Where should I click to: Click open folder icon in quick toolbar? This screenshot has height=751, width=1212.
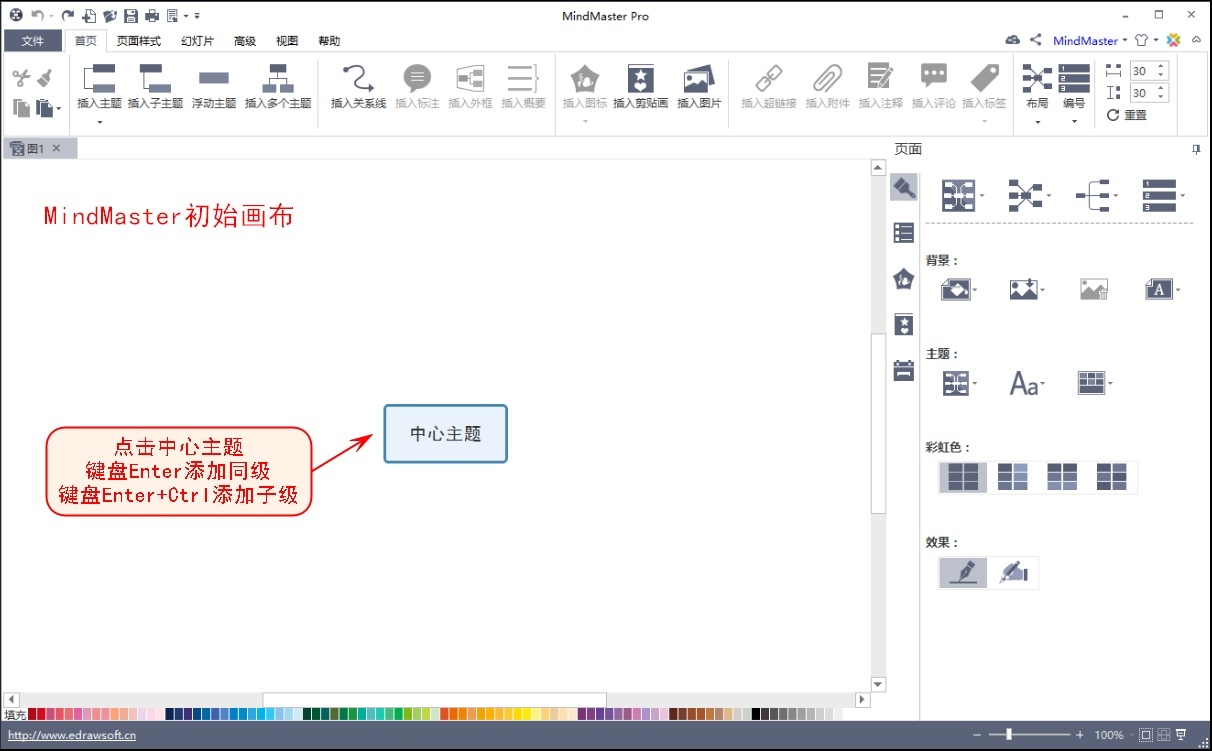tap(109, 15)
